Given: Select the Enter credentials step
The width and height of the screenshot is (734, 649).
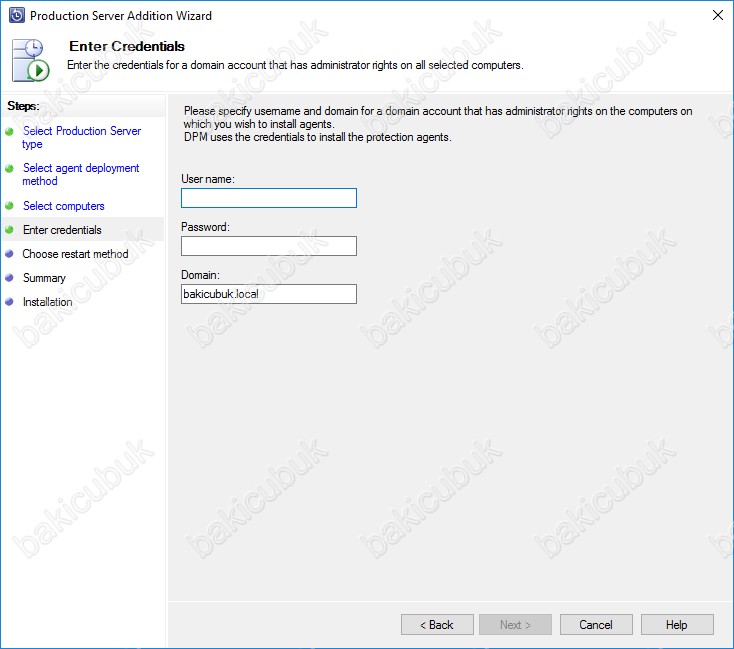Looking at the screenshot, I should click(62, 230).
